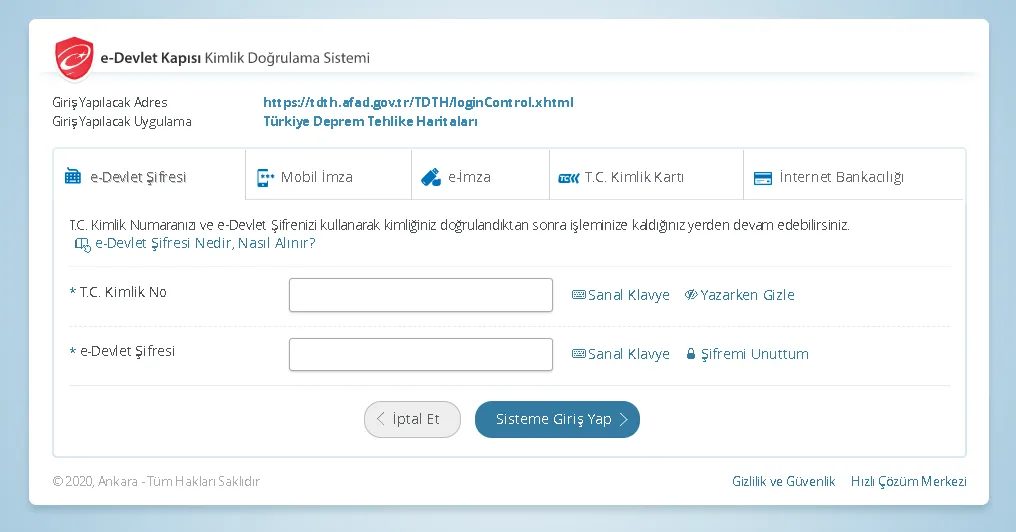Click the Mobil İmza phone icon
This screenshot has width=1016, height=532.
(265, 178)
